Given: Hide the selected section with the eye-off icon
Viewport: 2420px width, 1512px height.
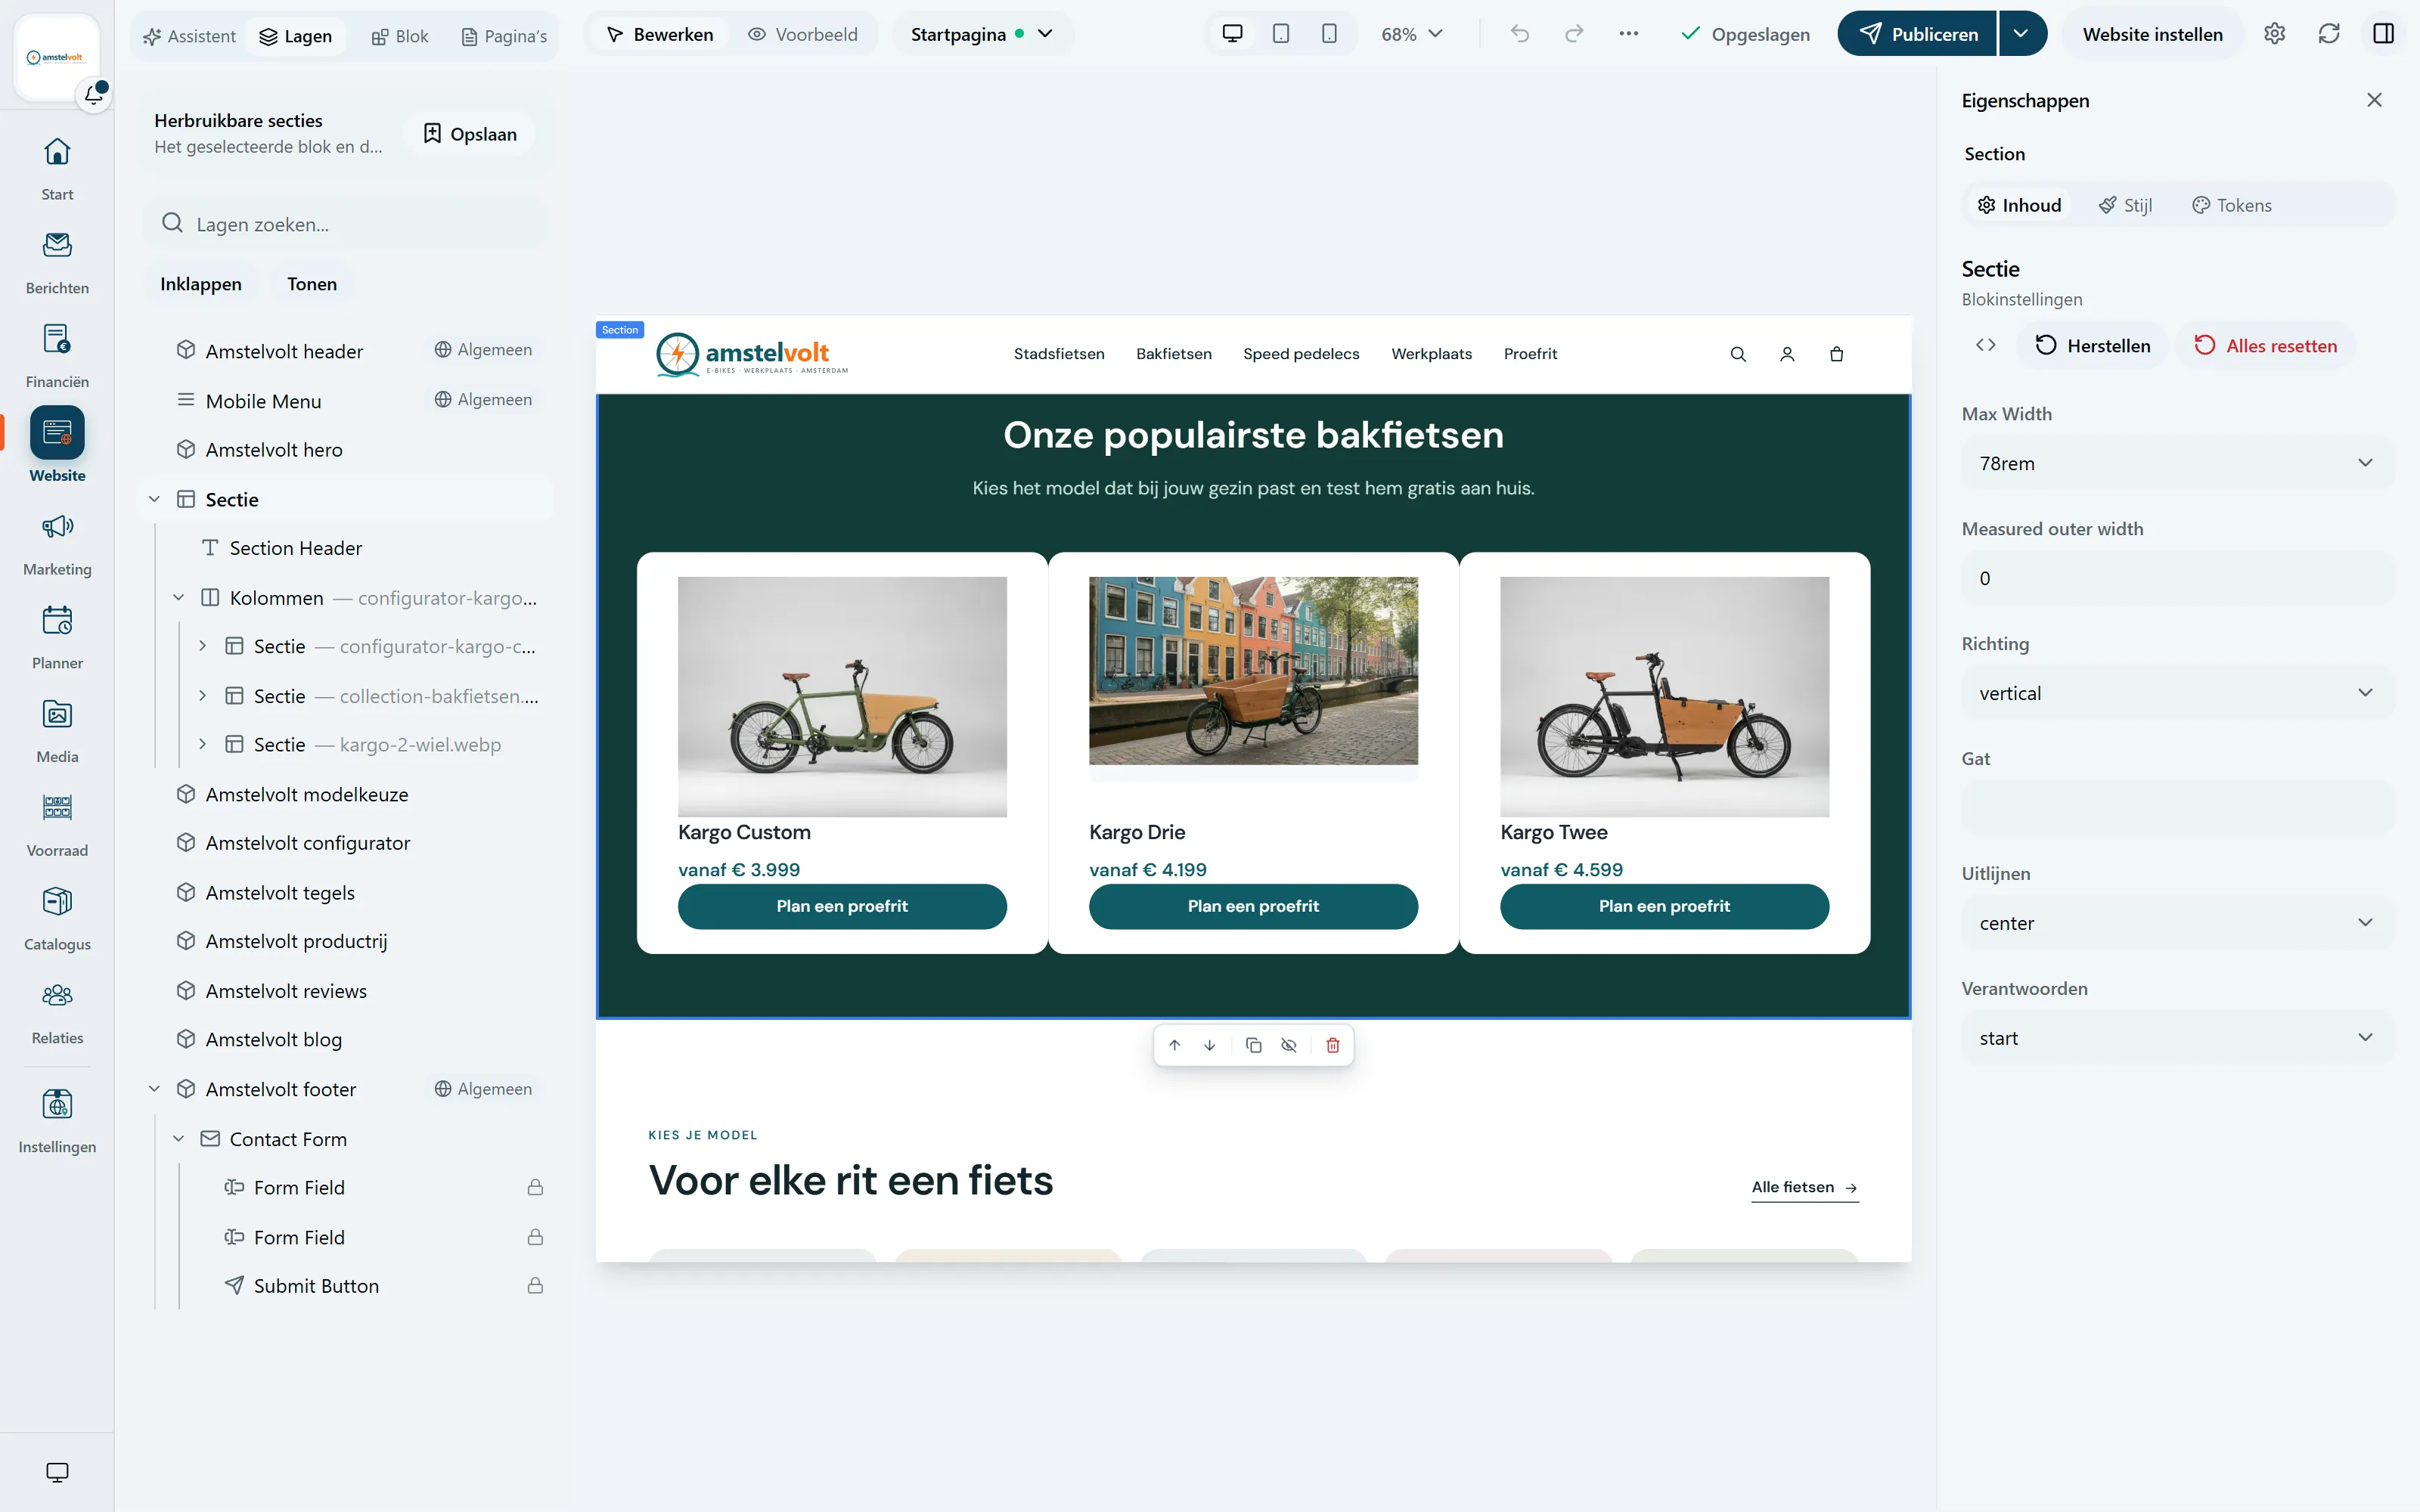Looking at the screenshot, I should 1289,1045.
